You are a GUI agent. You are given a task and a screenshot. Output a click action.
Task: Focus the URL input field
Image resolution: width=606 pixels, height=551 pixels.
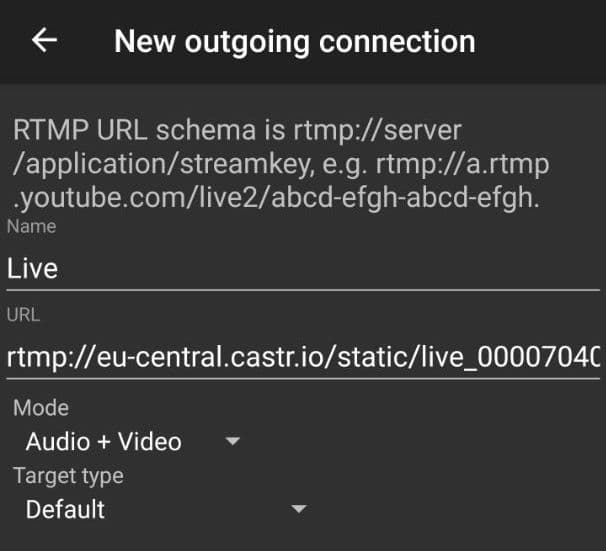click(300, 357)
